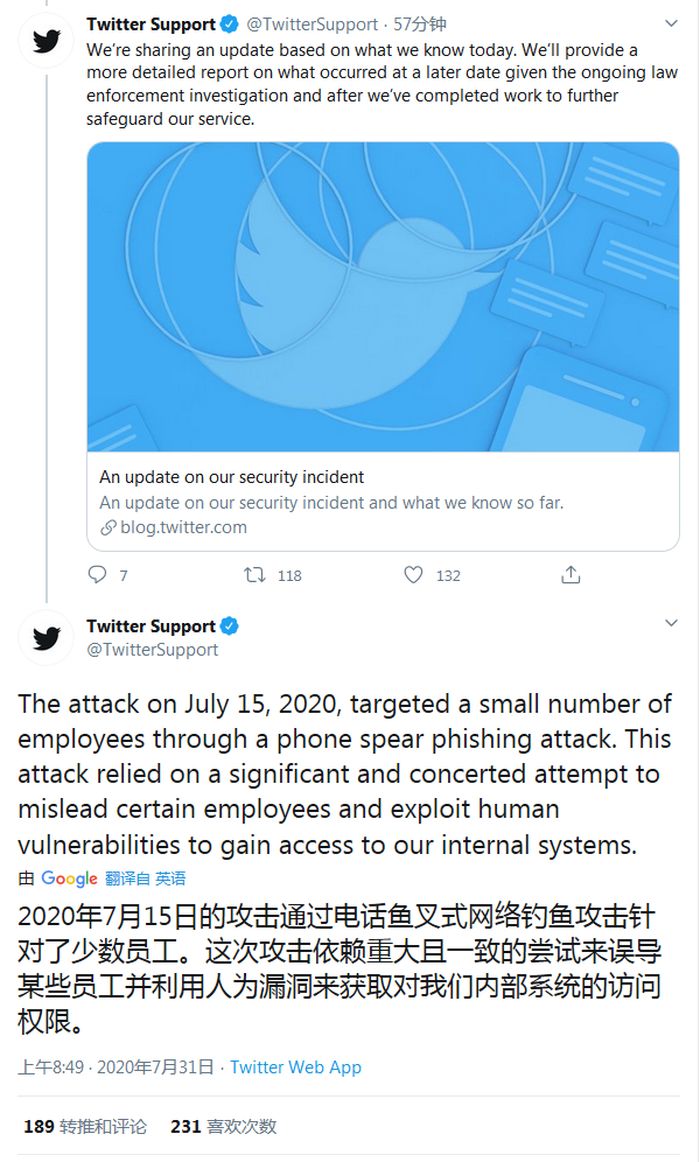View 189 转推和评论 count
The width and height of the screenshot is (700, 1162).
tap(88, 1125)
